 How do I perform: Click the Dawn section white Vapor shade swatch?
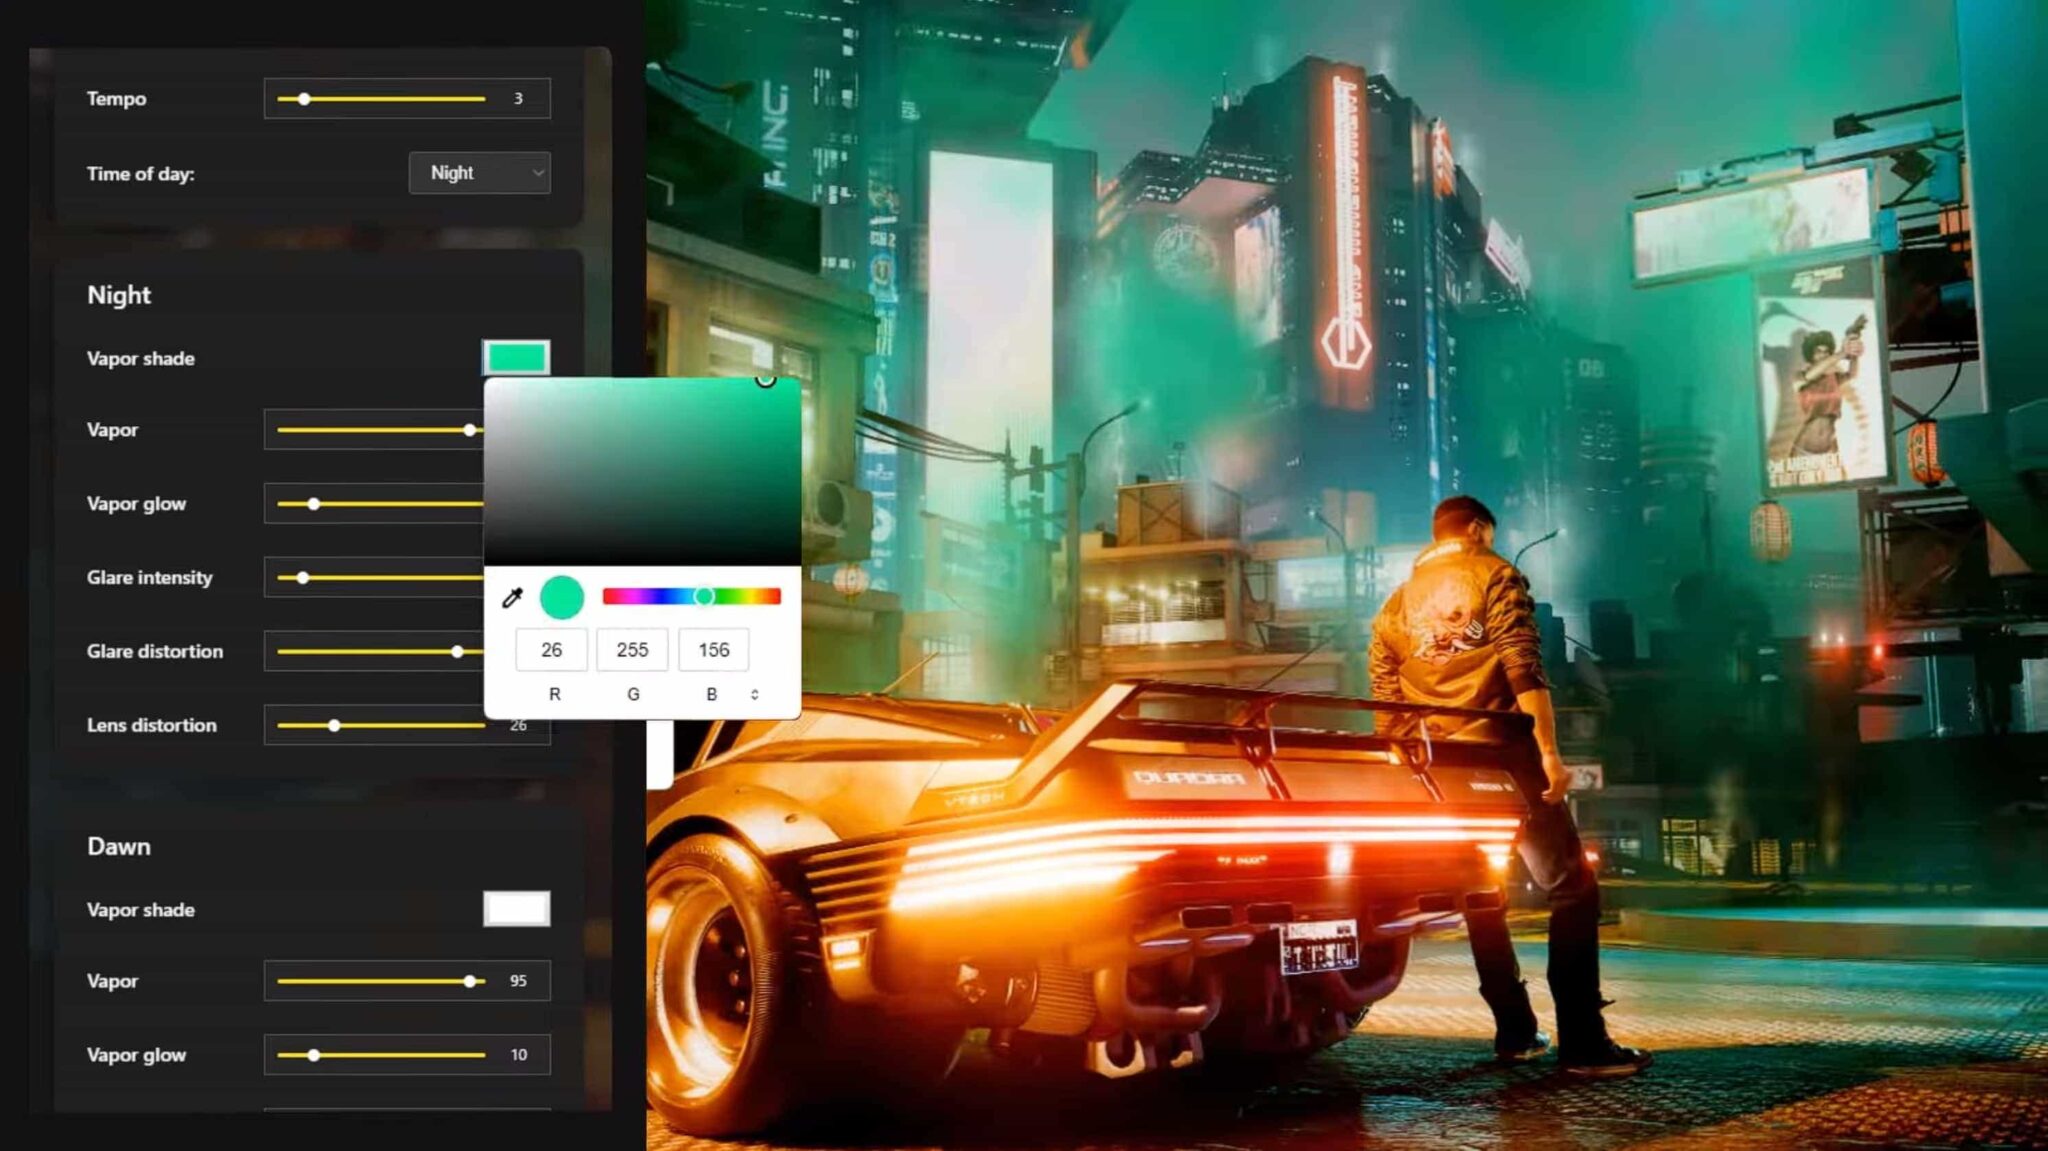click(x=516, y=909)
